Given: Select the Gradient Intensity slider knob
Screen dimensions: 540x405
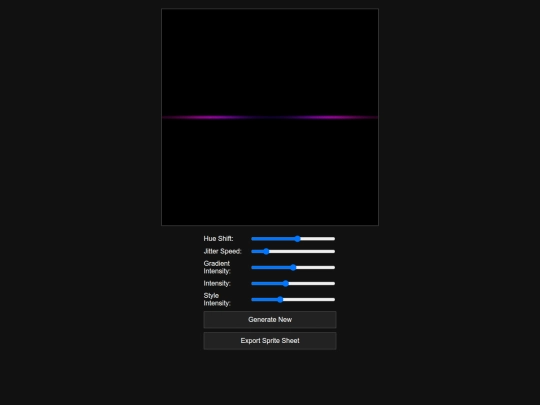Looking at the screenshot, I should pos(293,268).
